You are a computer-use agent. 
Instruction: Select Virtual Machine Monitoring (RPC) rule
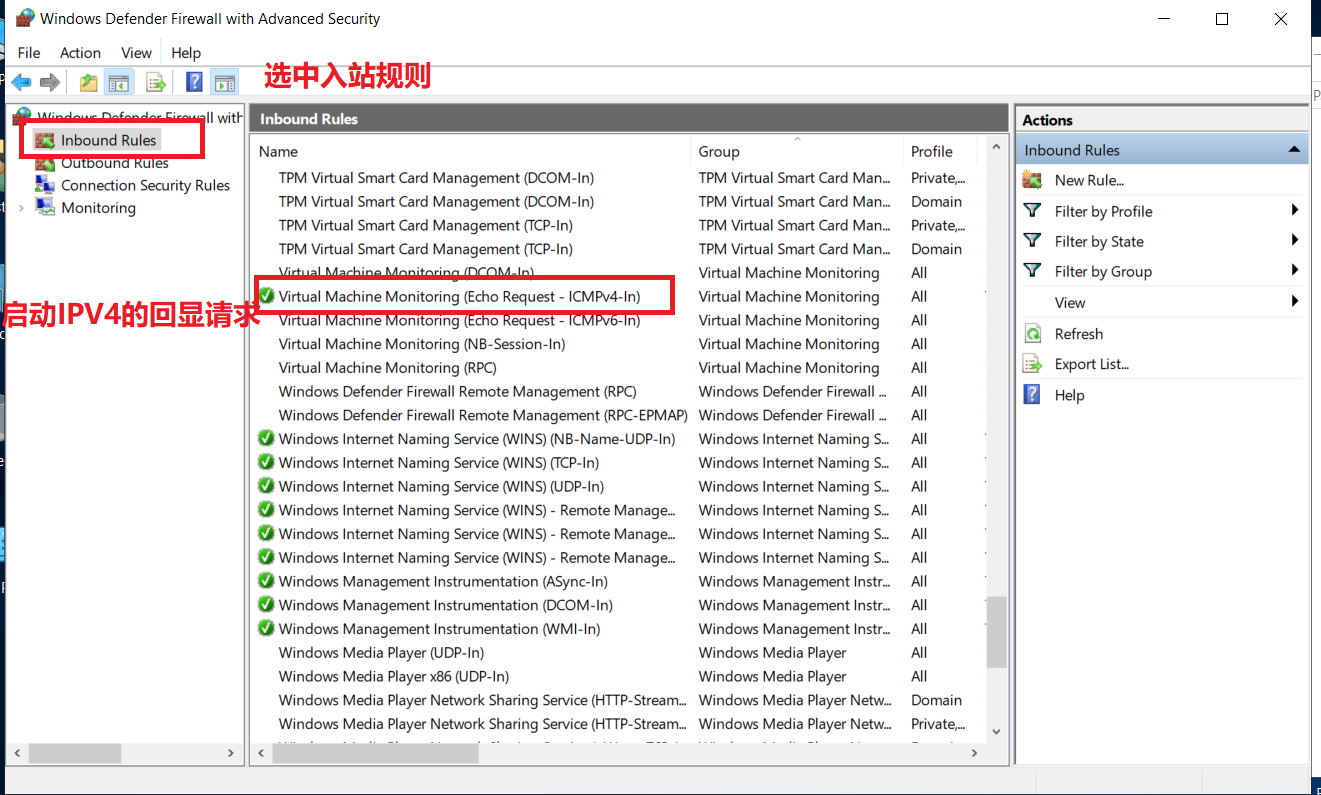[387, 368]
